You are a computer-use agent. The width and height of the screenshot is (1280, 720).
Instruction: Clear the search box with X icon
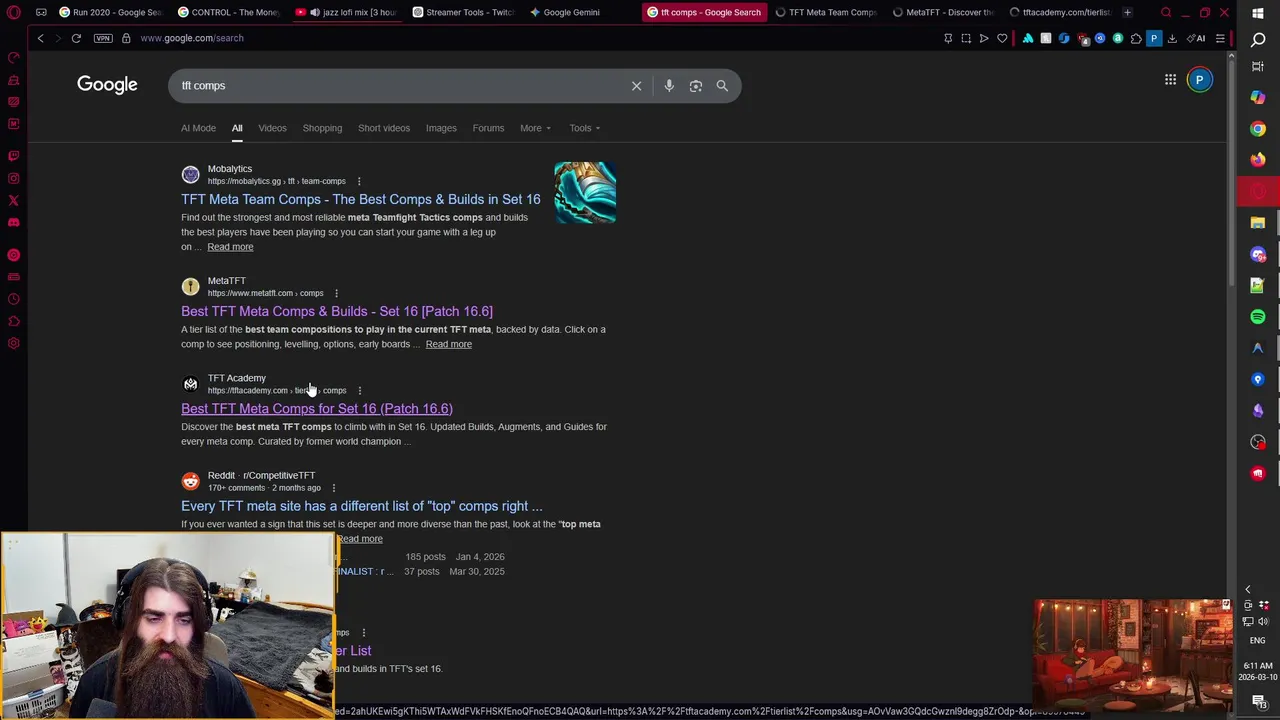636,86
